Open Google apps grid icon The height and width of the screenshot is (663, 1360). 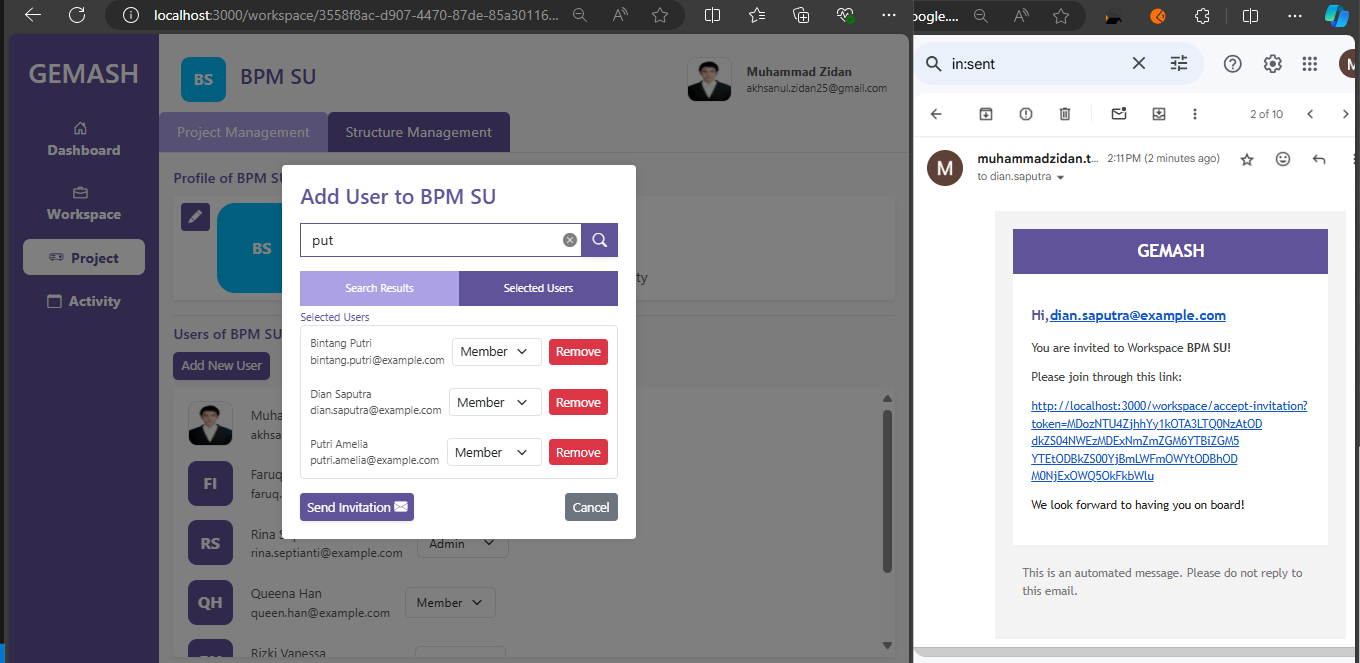tap(1310, 64)
